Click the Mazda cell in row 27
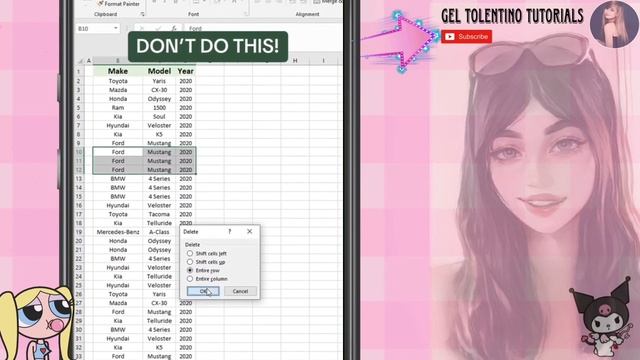 pyautogui.click(x=118, y=303)
